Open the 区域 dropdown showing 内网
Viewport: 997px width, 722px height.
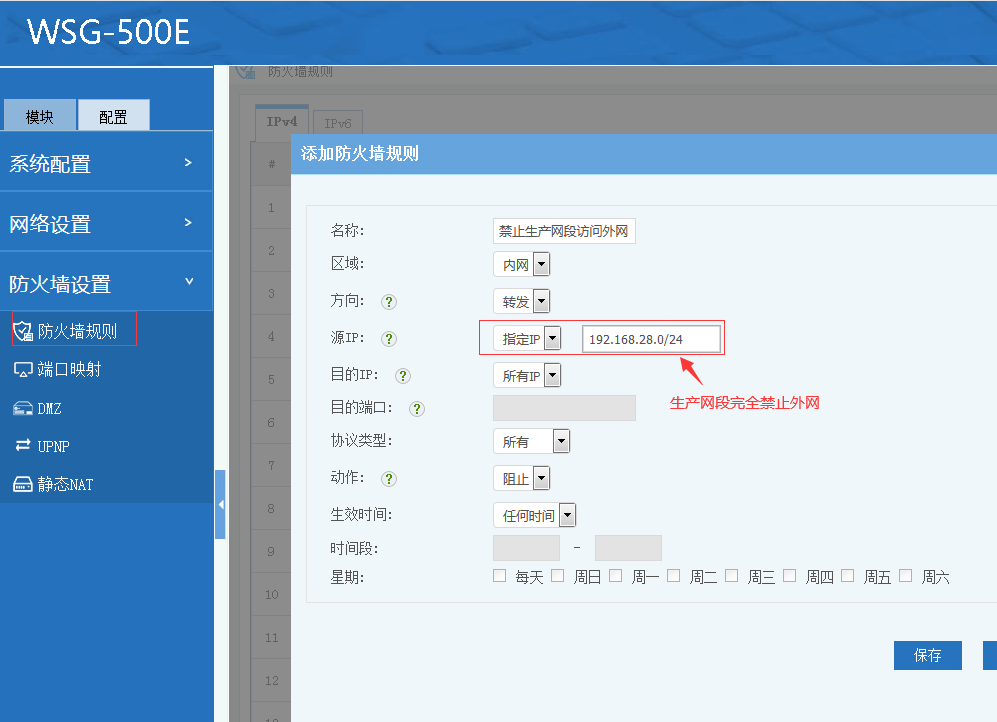(521, 264)
